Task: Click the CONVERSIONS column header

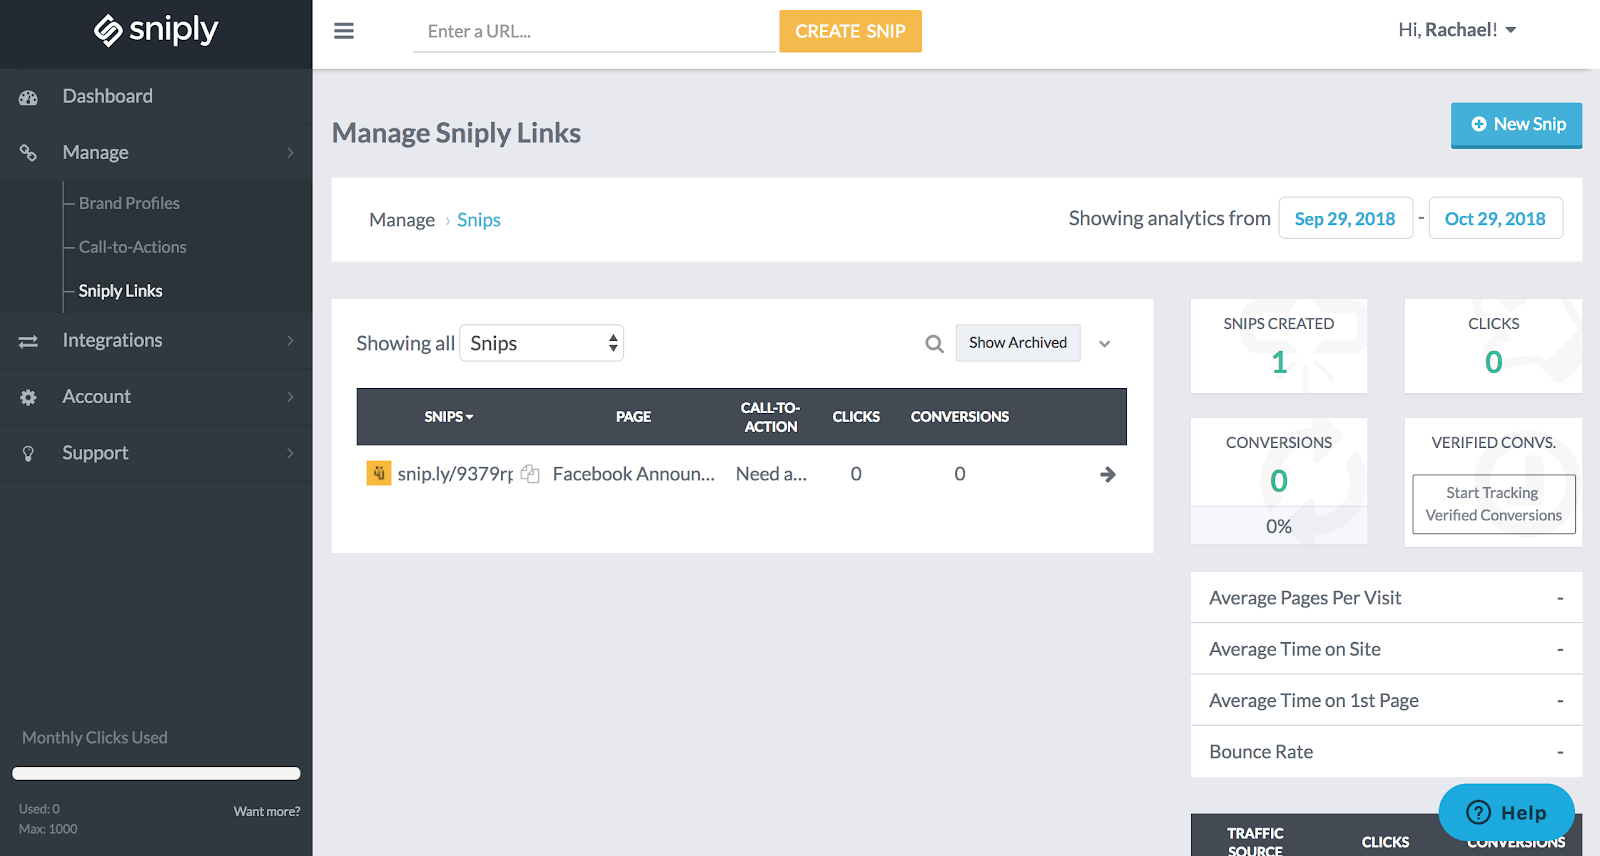Action: (959, 417)
